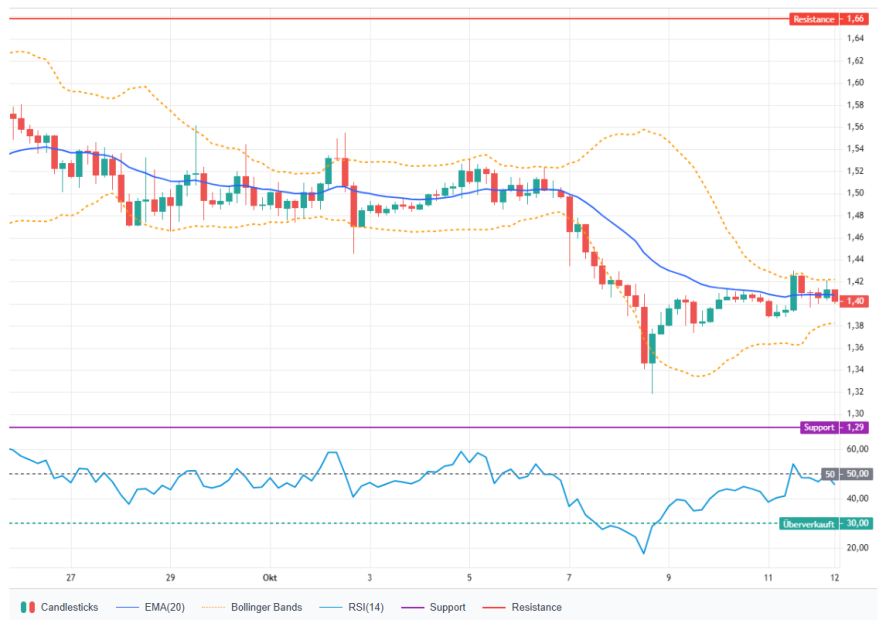Click date label 11 on the time axis
The image size is (886, 620).
coord(768,577)
